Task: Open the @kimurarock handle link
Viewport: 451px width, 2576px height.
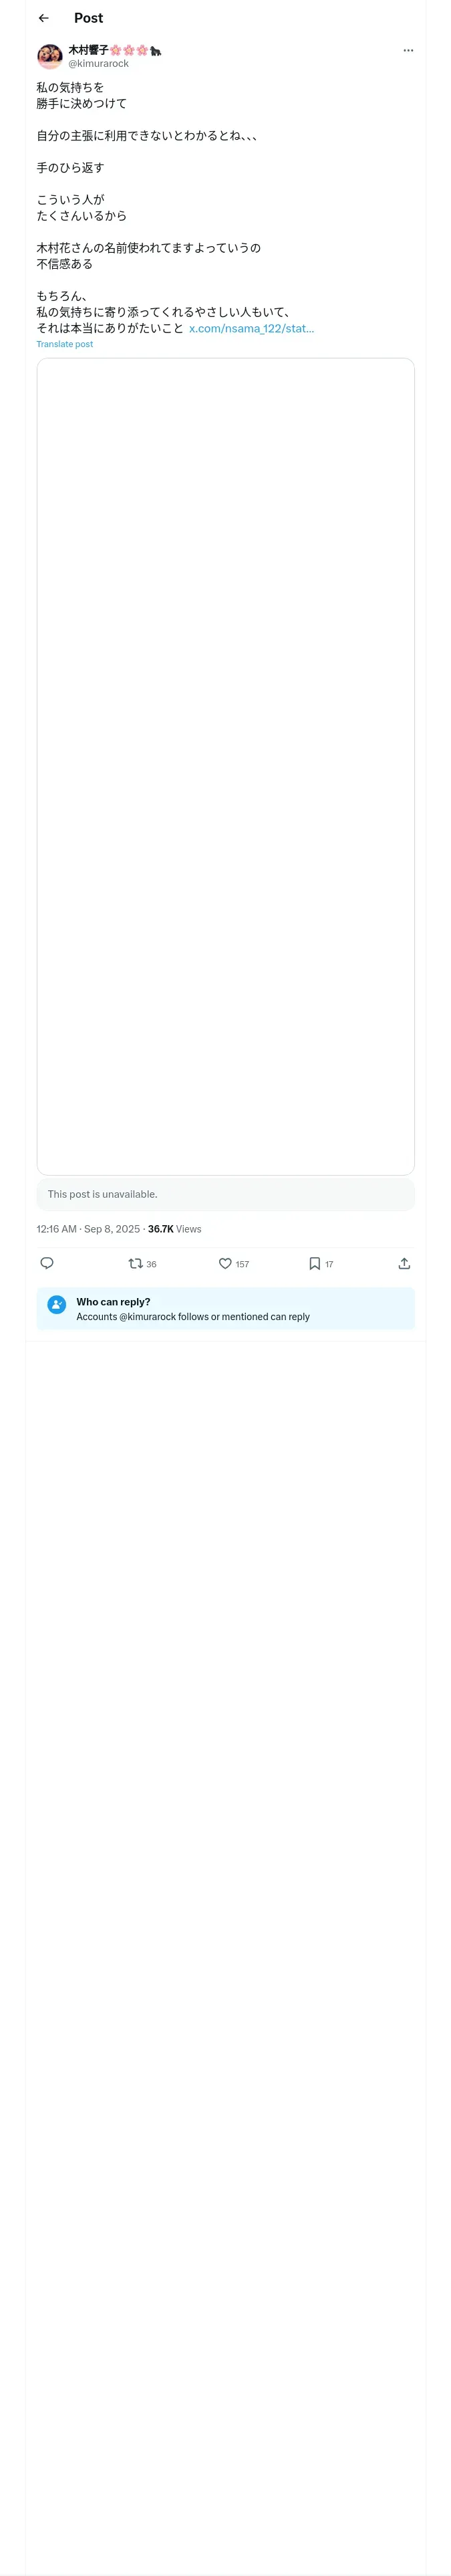Action: [98, 64]
